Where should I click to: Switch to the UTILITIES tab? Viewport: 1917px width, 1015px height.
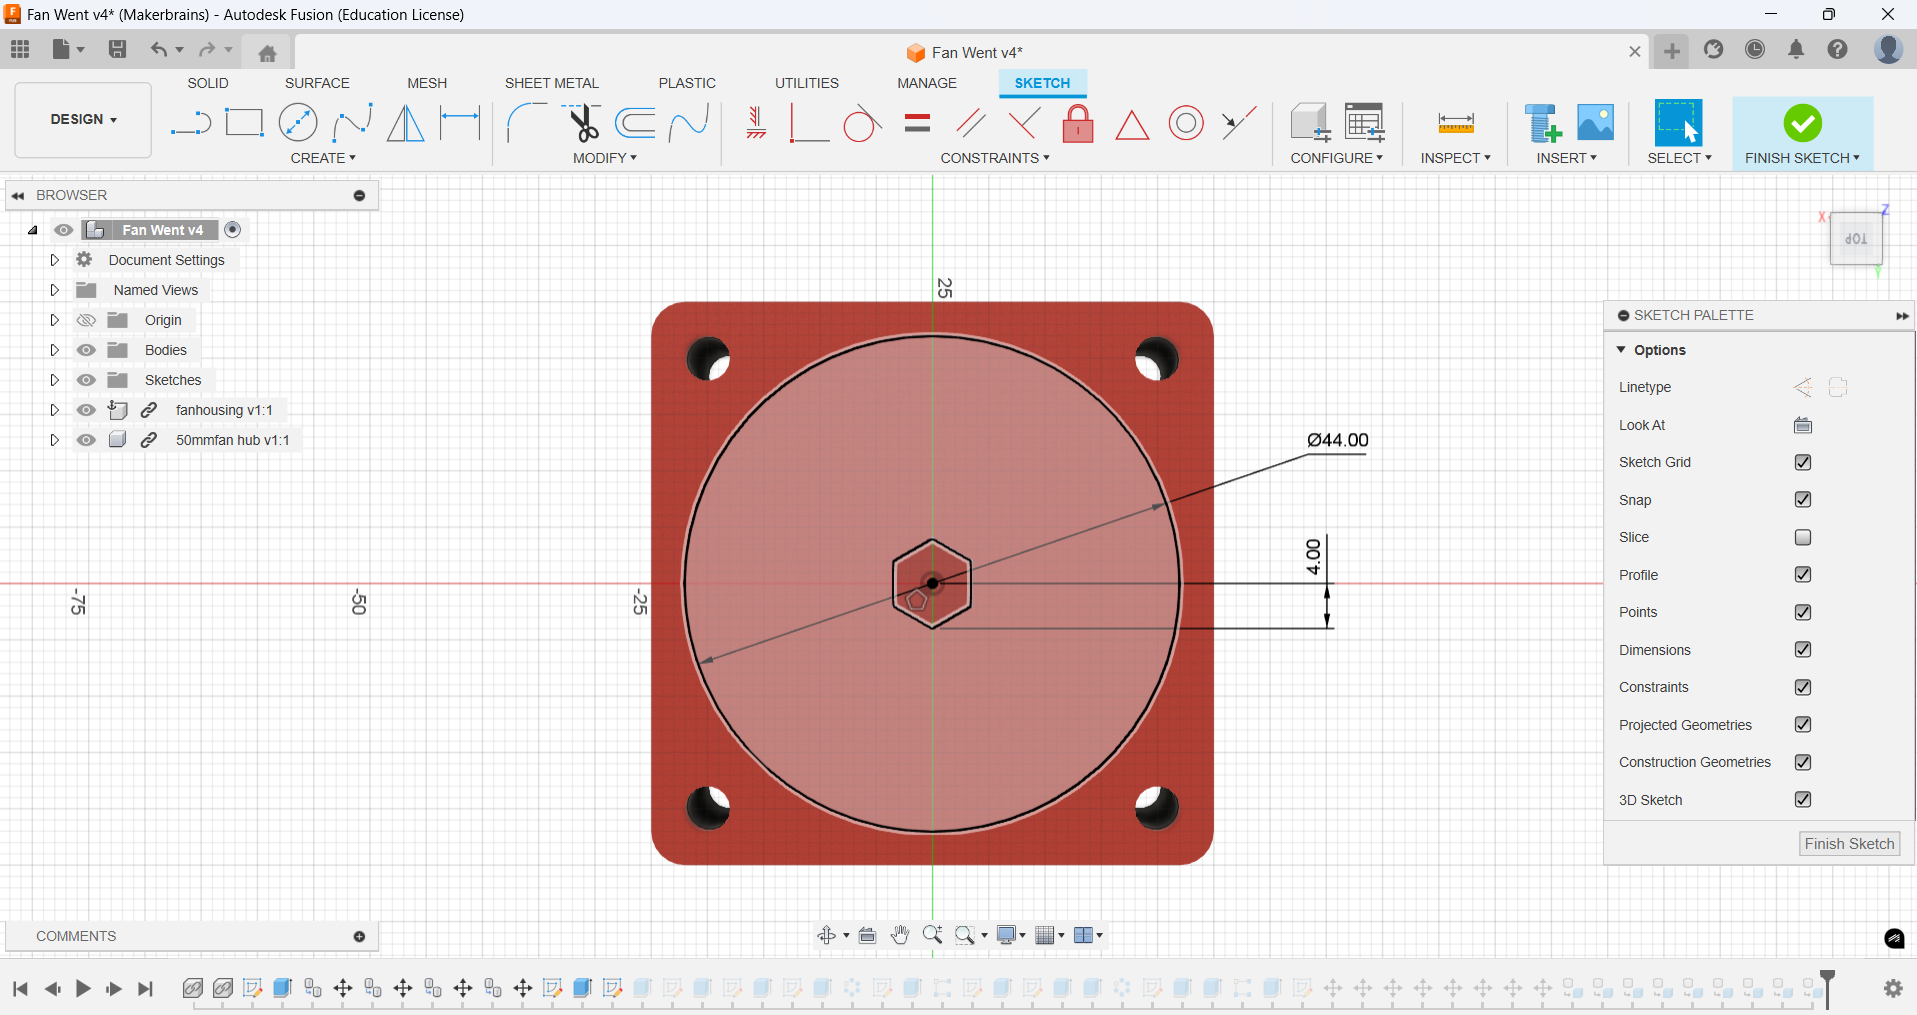click(806, 83)
